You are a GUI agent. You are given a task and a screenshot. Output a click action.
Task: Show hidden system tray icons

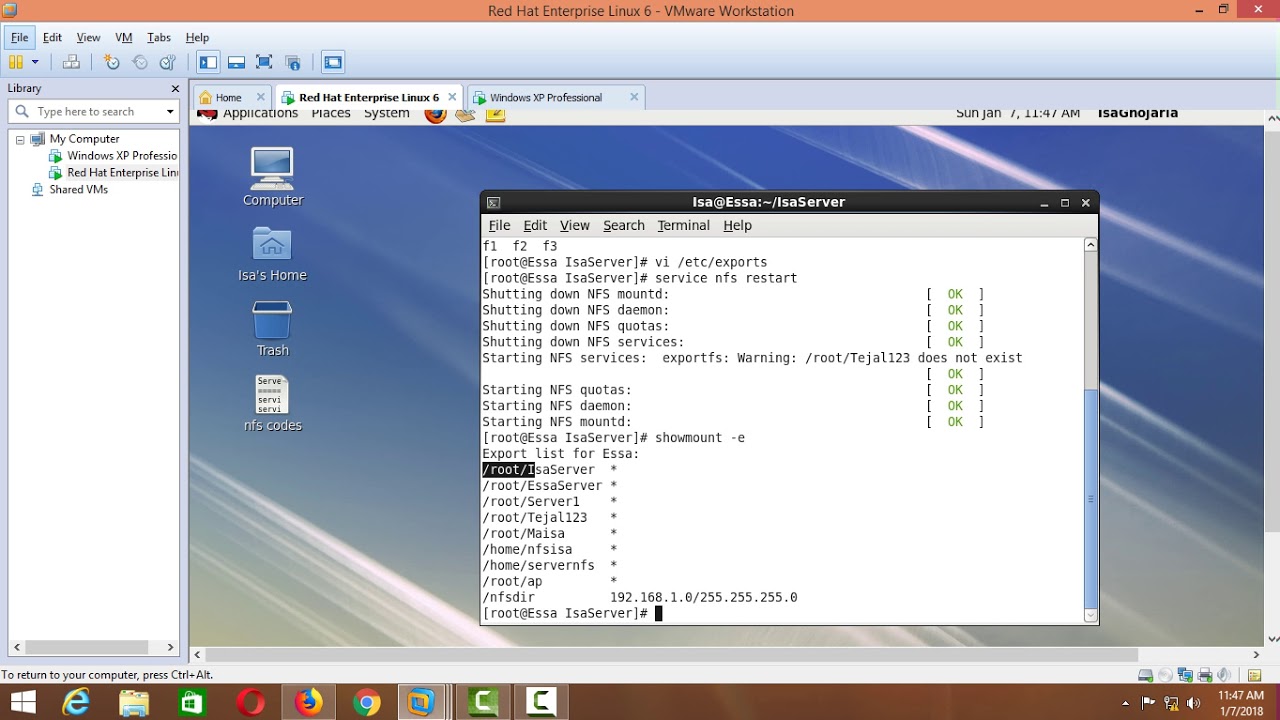click(1126, 703)
